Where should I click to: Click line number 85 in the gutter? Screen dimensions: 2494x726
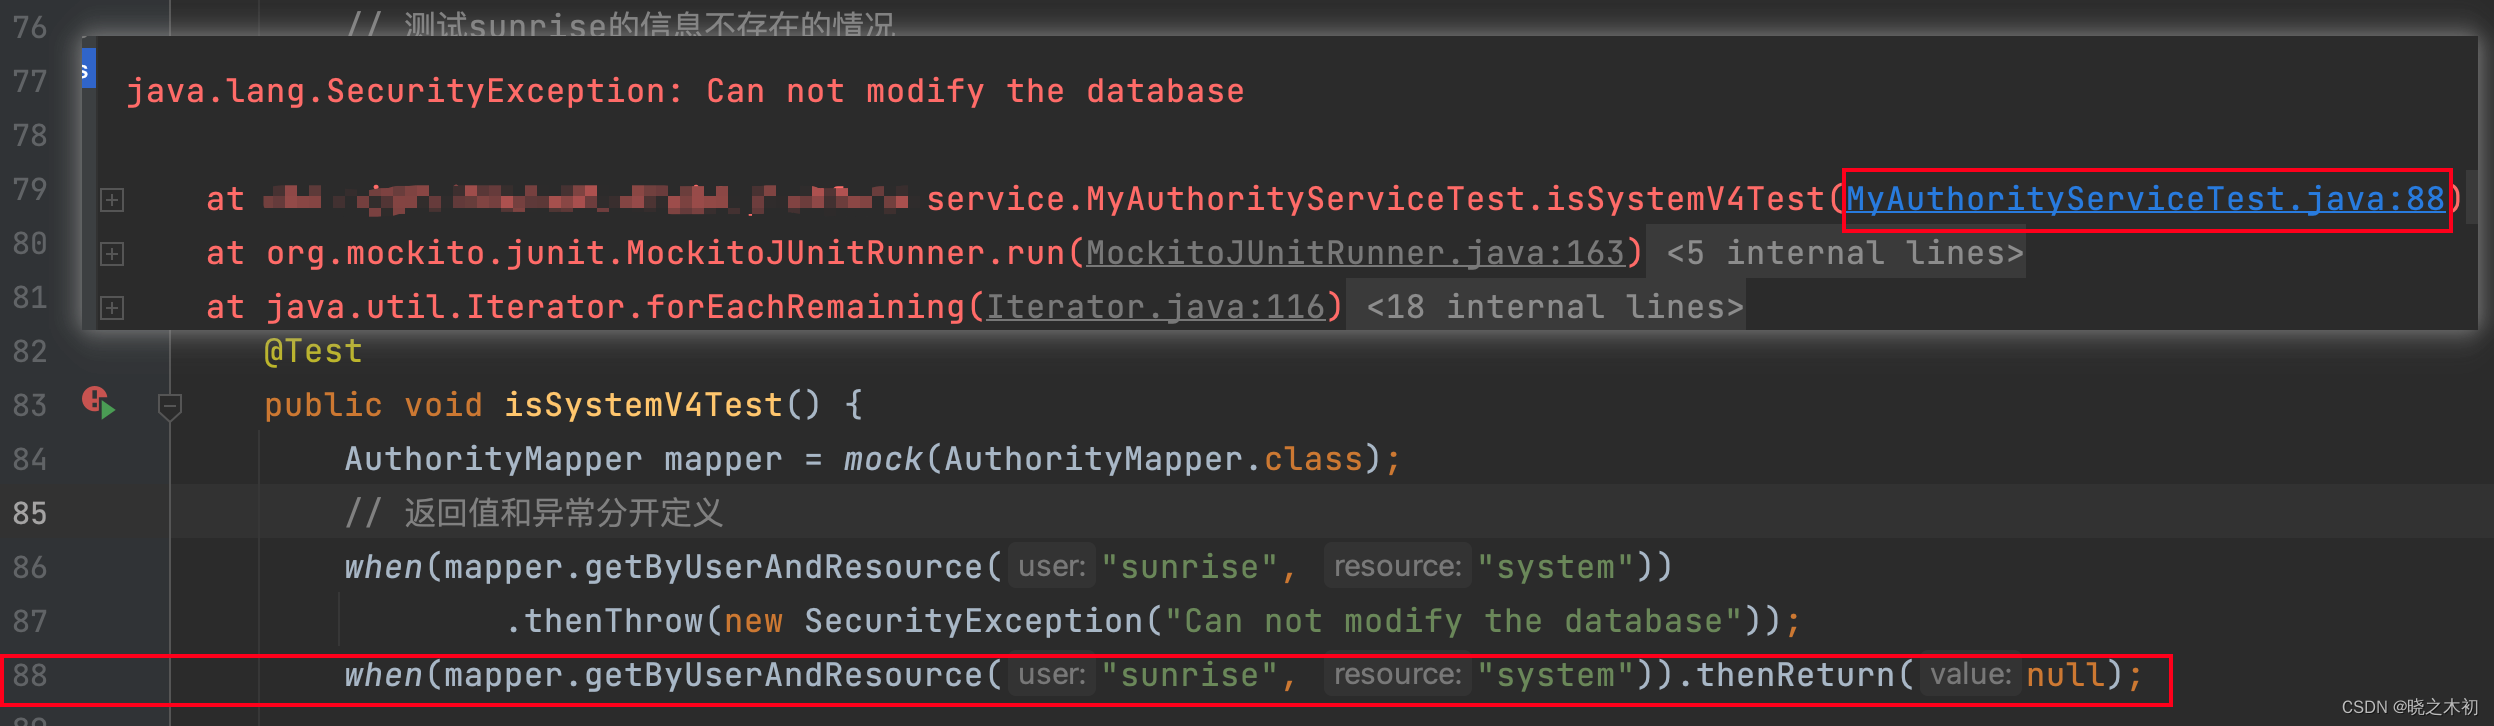coord(30,513)
